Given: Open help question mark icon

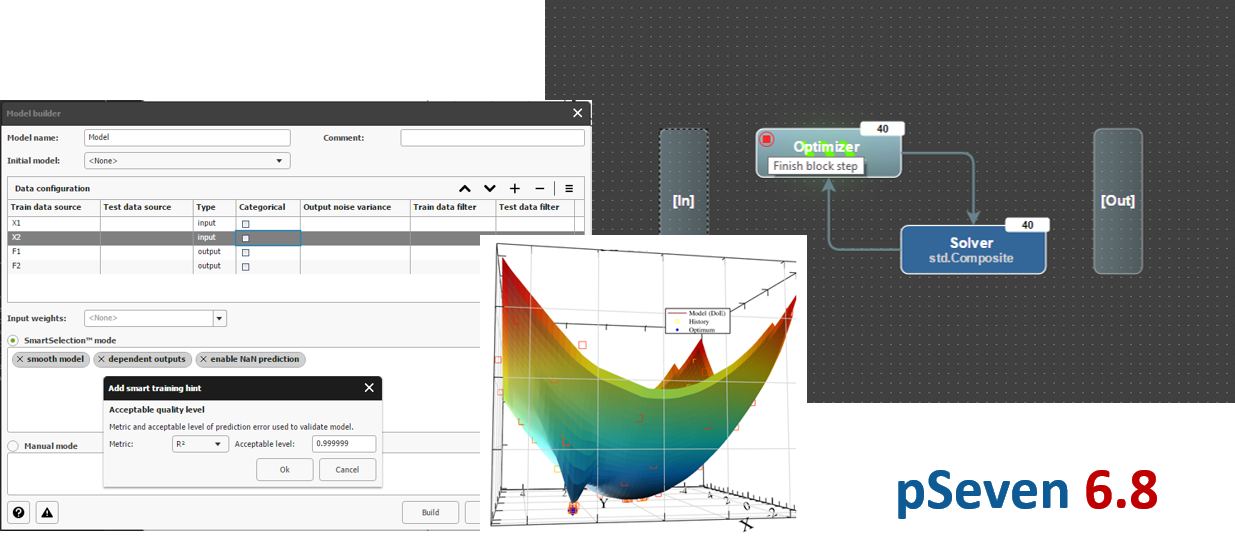Looking at the screenshot, I should [19, 512].
